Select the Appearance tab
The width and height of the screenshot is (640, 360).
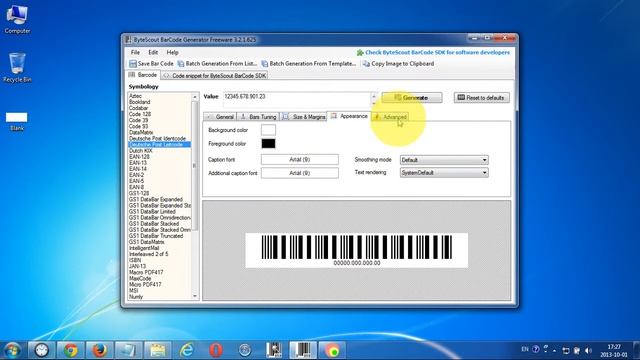(x=349, y=116)
